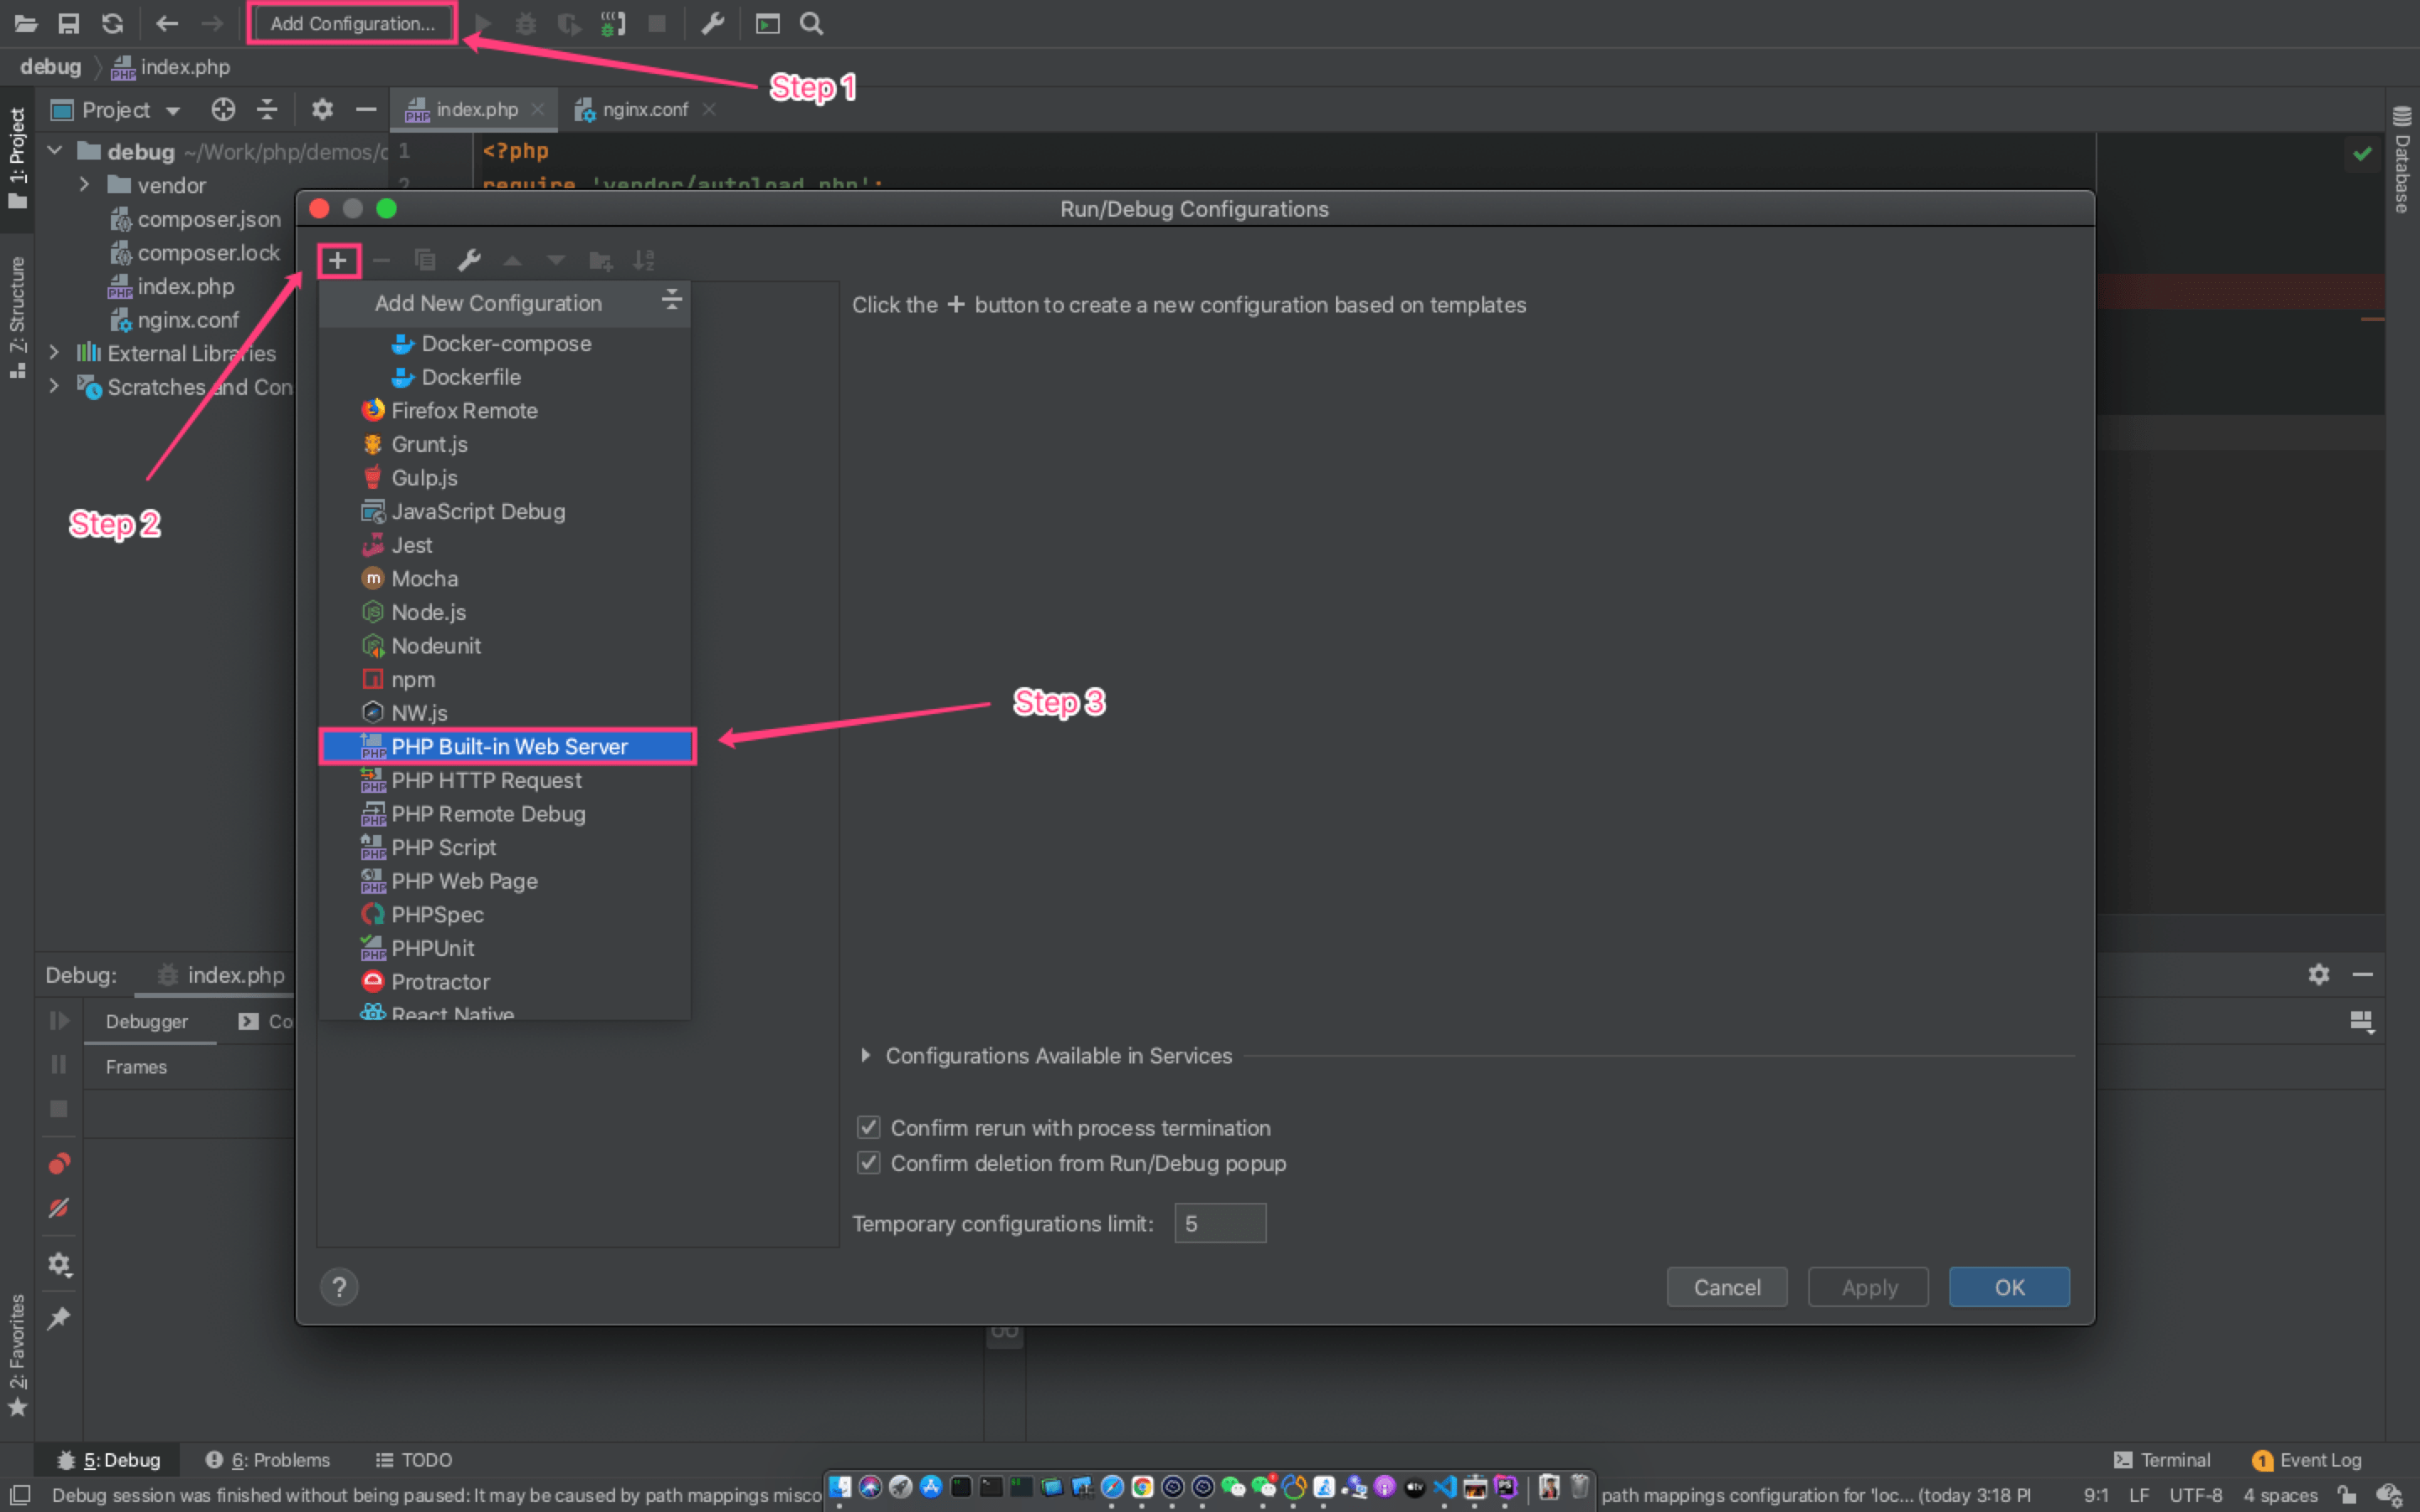Click the OK button

2009,1285
